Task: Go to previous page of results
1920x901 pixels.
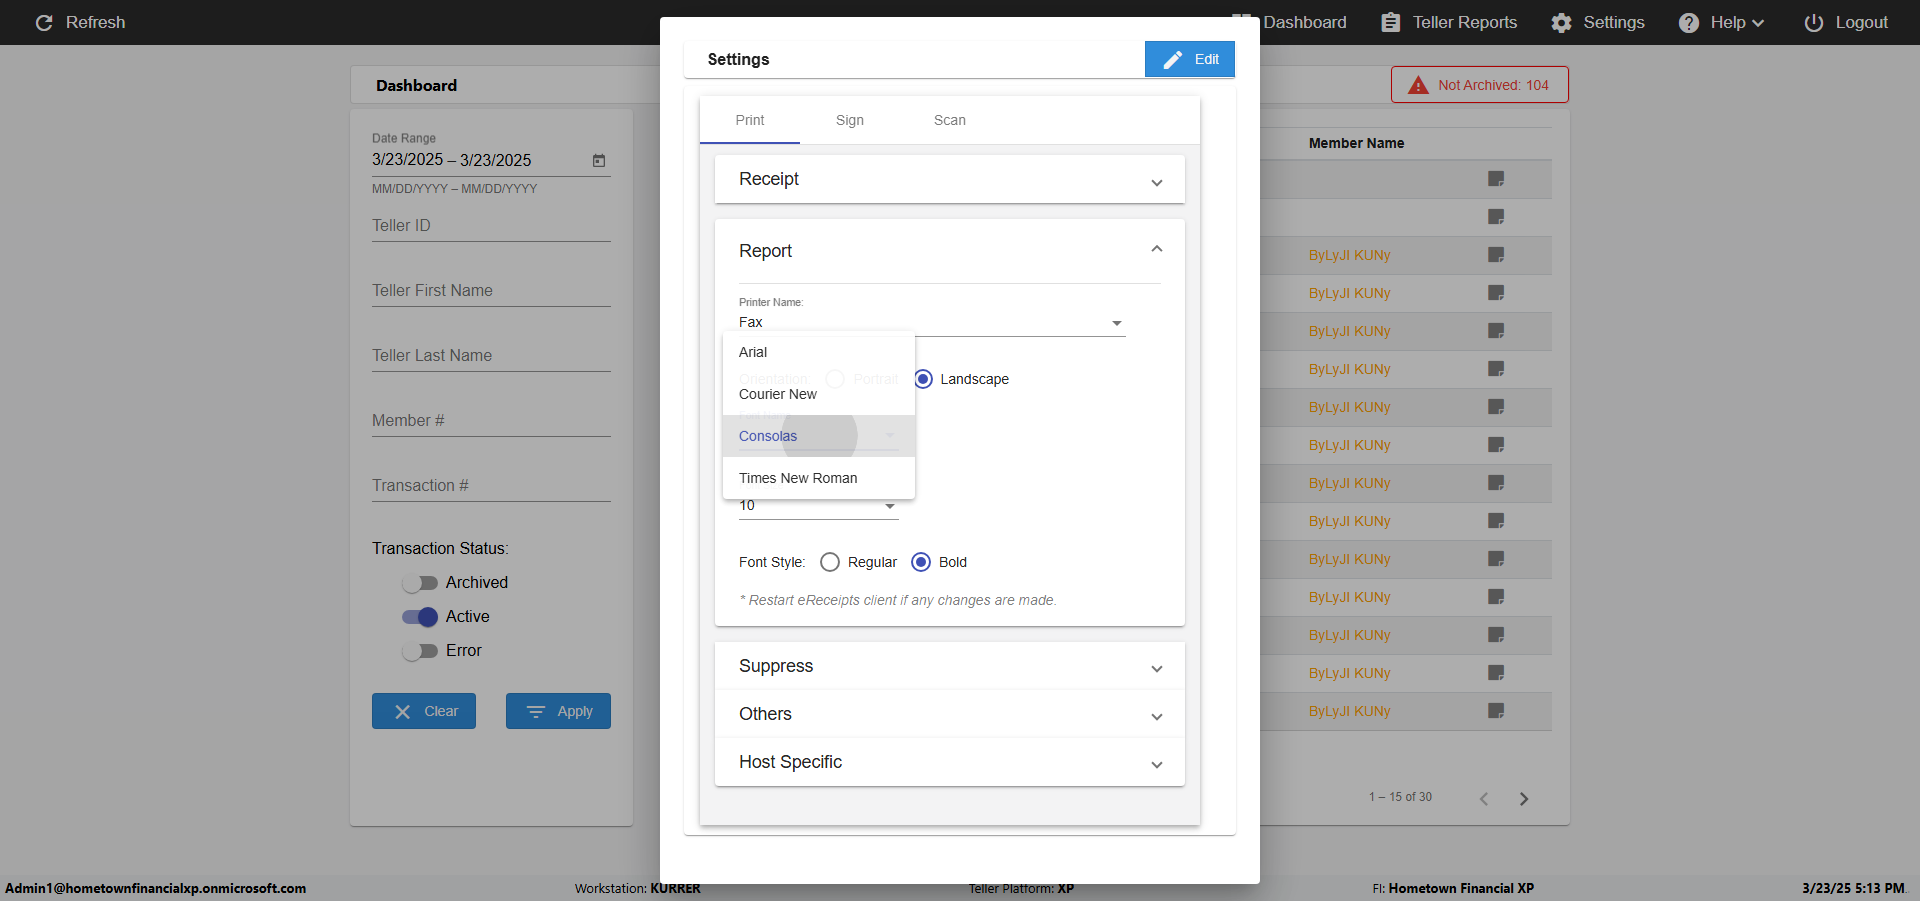Action: click(1484, 798)
